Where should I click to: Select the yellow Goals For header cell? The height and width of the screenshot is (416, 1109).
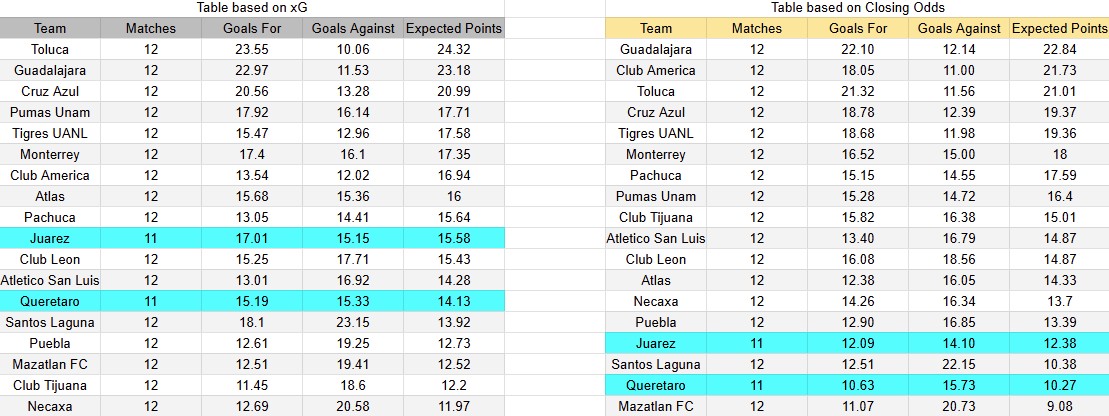pyautogui.click(x=858, y=28)
